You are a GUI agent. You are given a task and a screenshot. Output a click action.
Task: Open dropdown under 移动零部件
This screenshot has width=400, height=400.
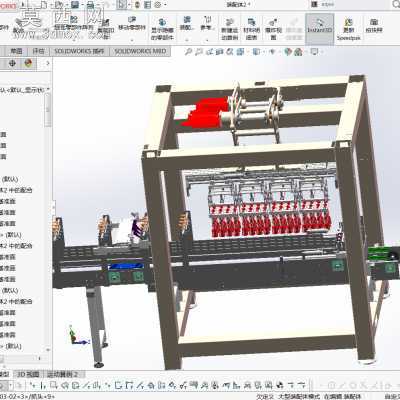[x=132, y=39]
